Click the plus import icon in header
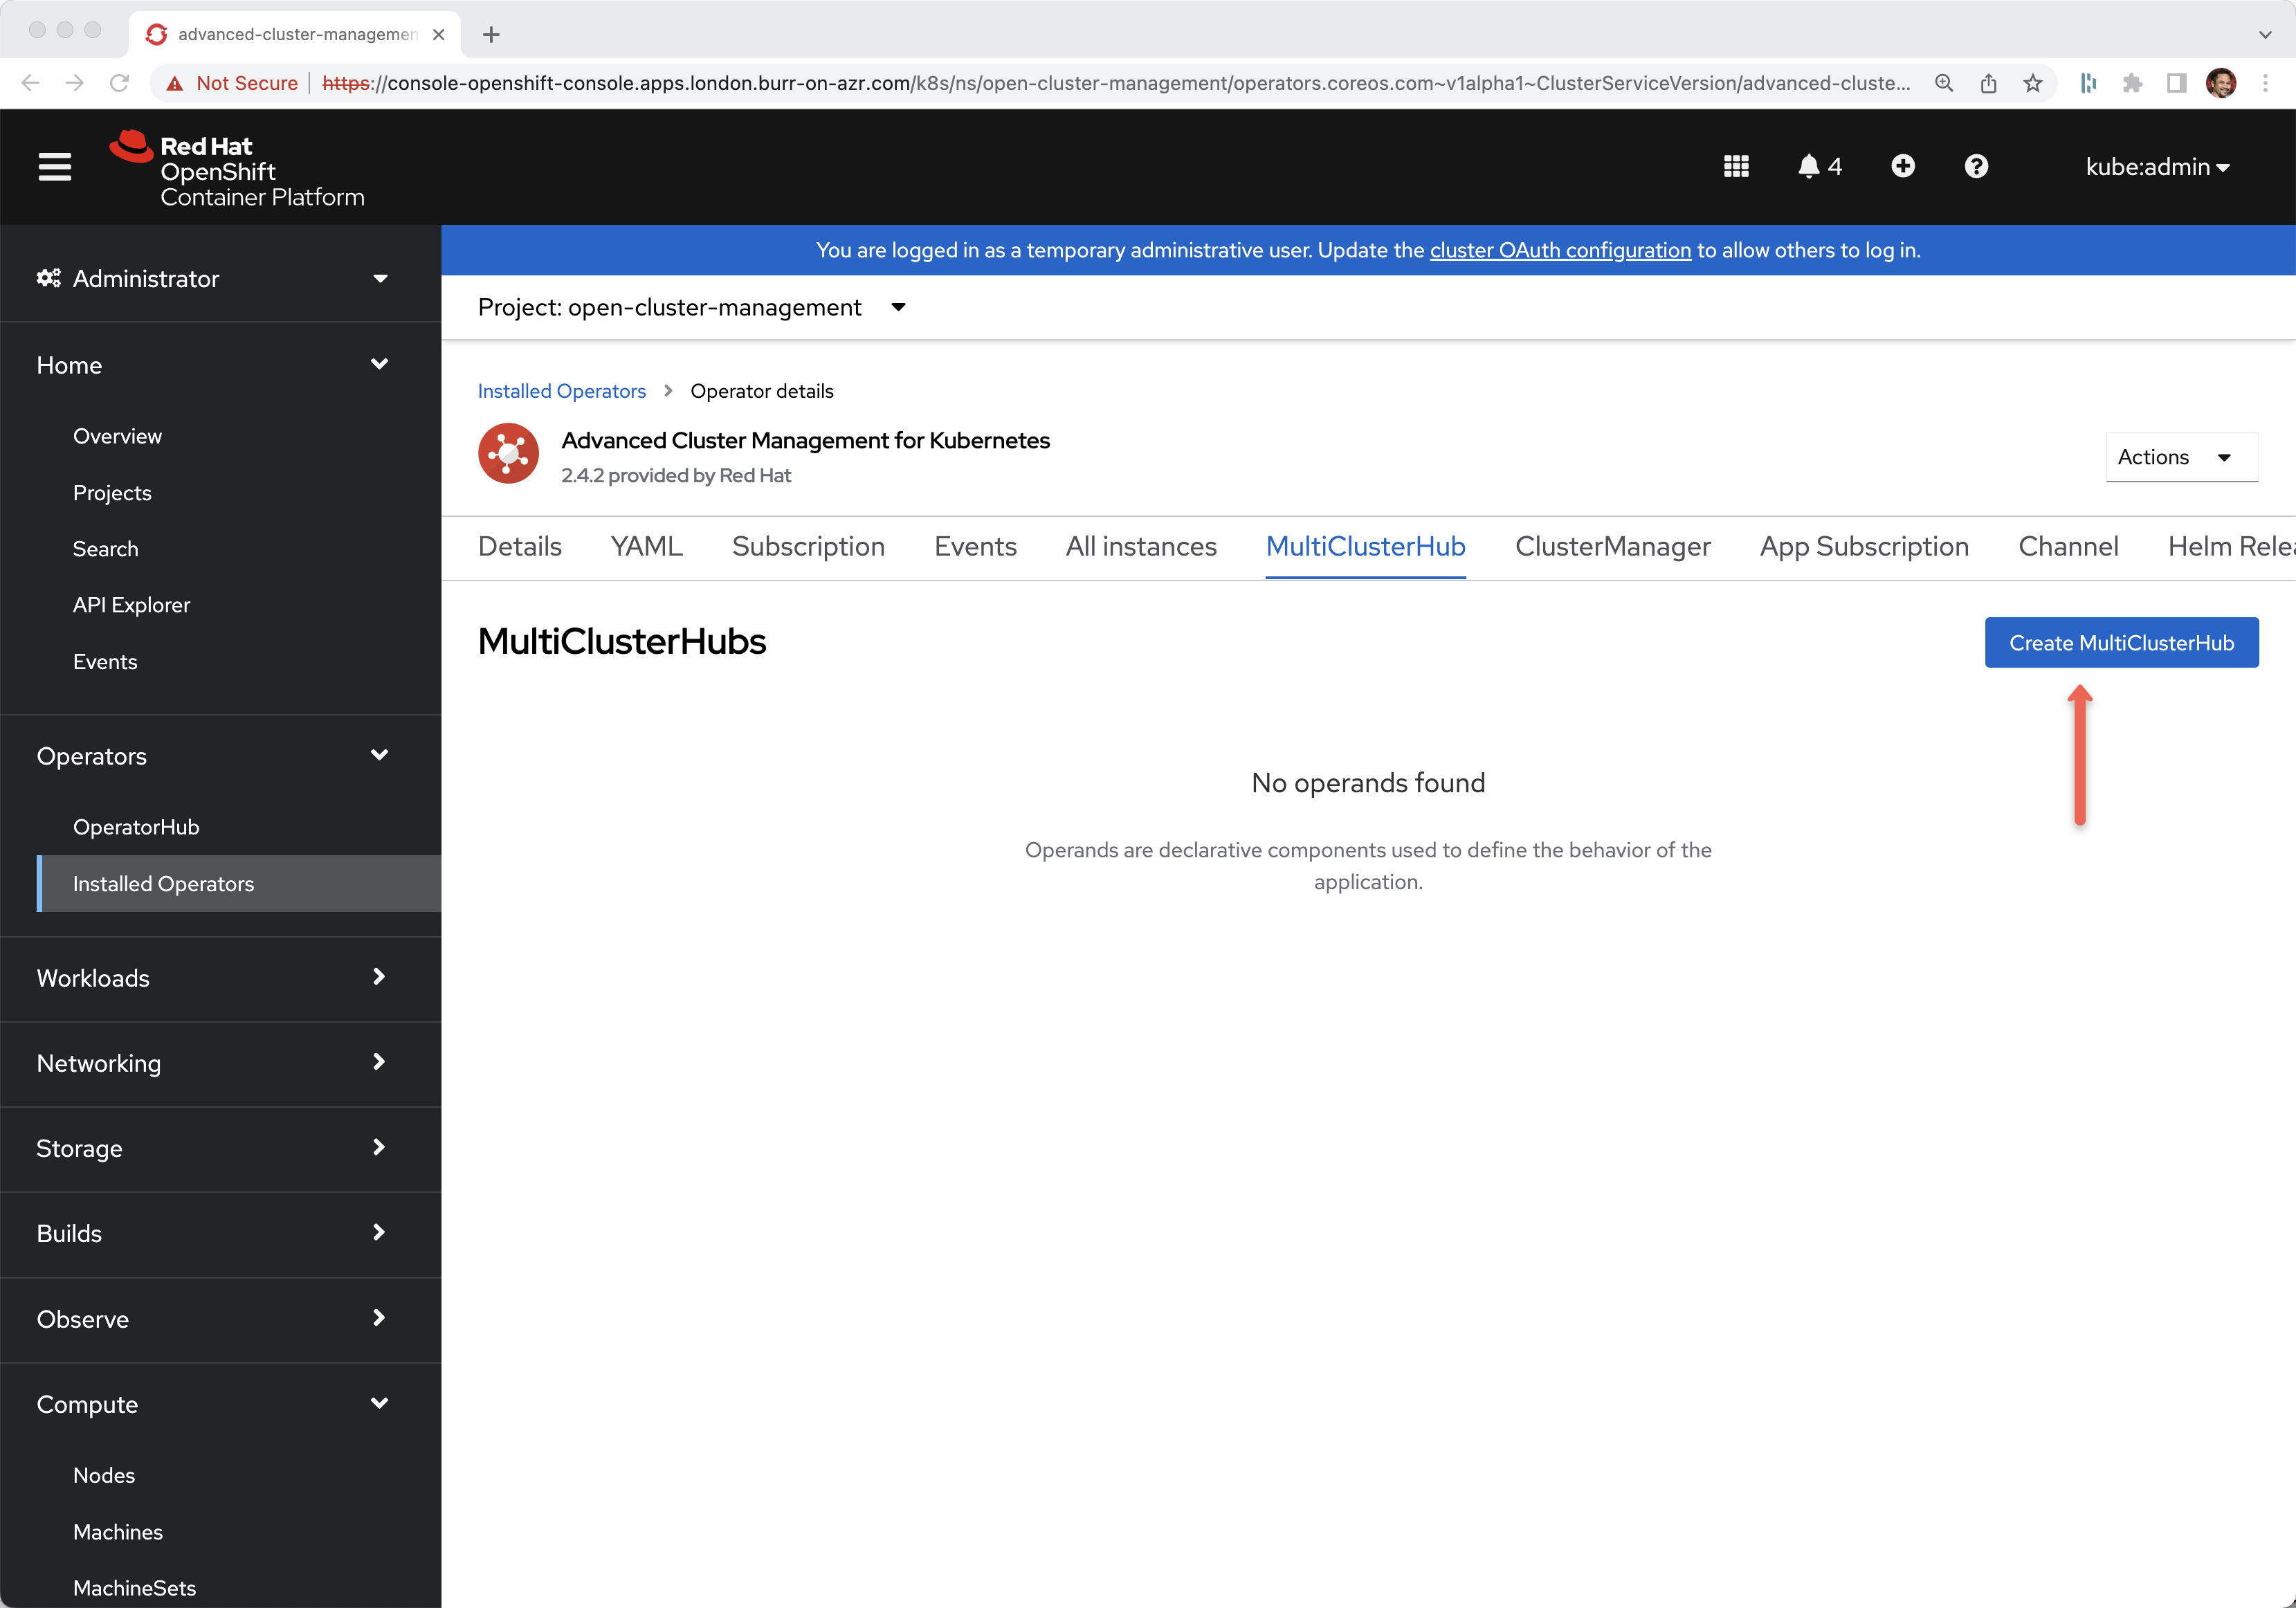This screenshot has width=2296, height=1608. point(1902,166)
